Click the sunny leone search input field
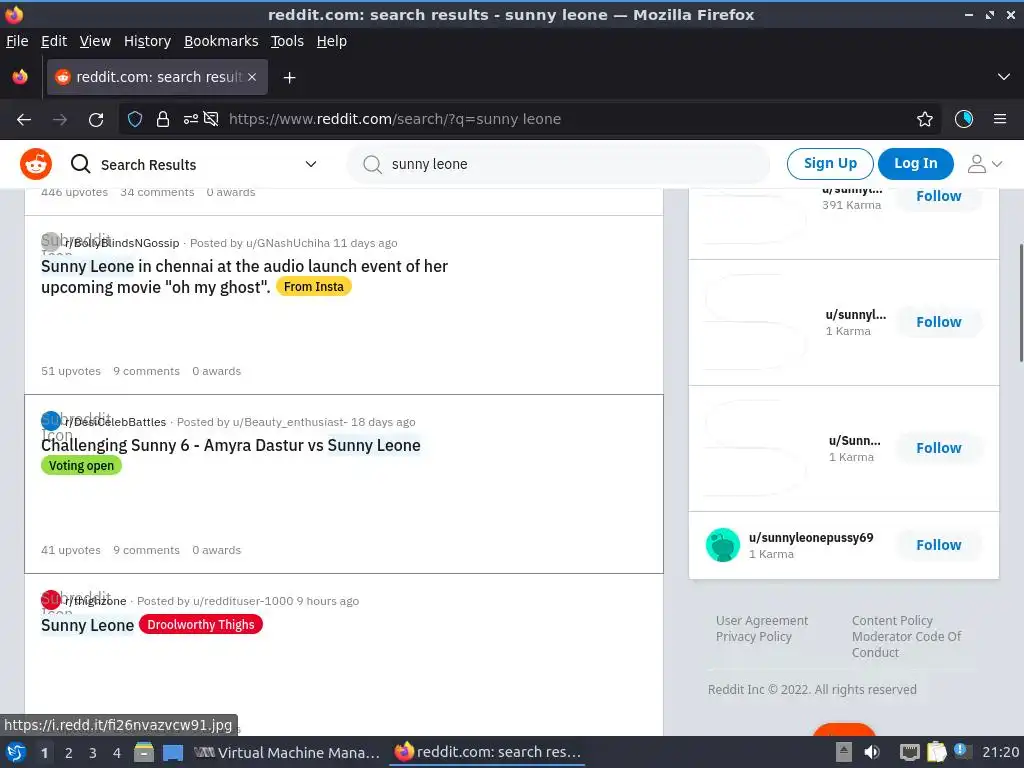The width and height of the screenshot is (1024, 768). coord(558,164)
